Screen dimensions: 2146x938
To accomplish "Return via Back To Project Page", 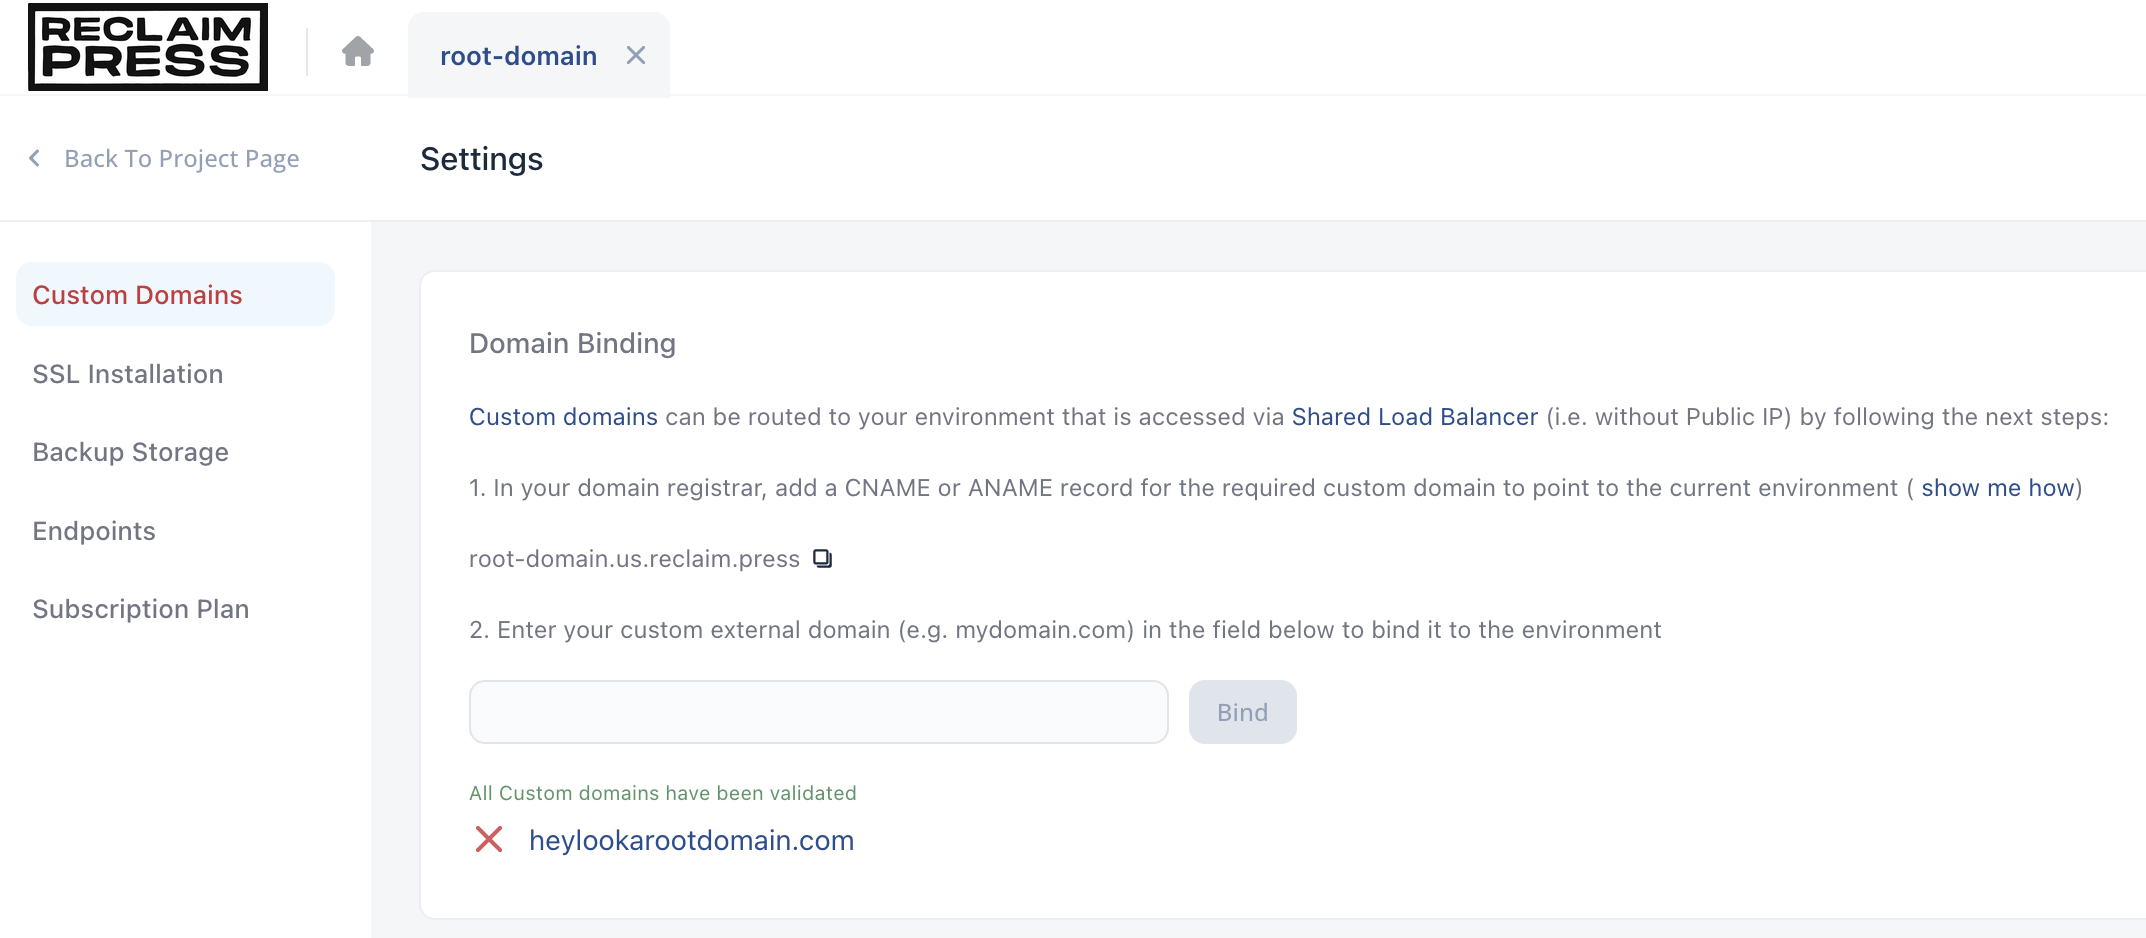I will click(182, 158).
